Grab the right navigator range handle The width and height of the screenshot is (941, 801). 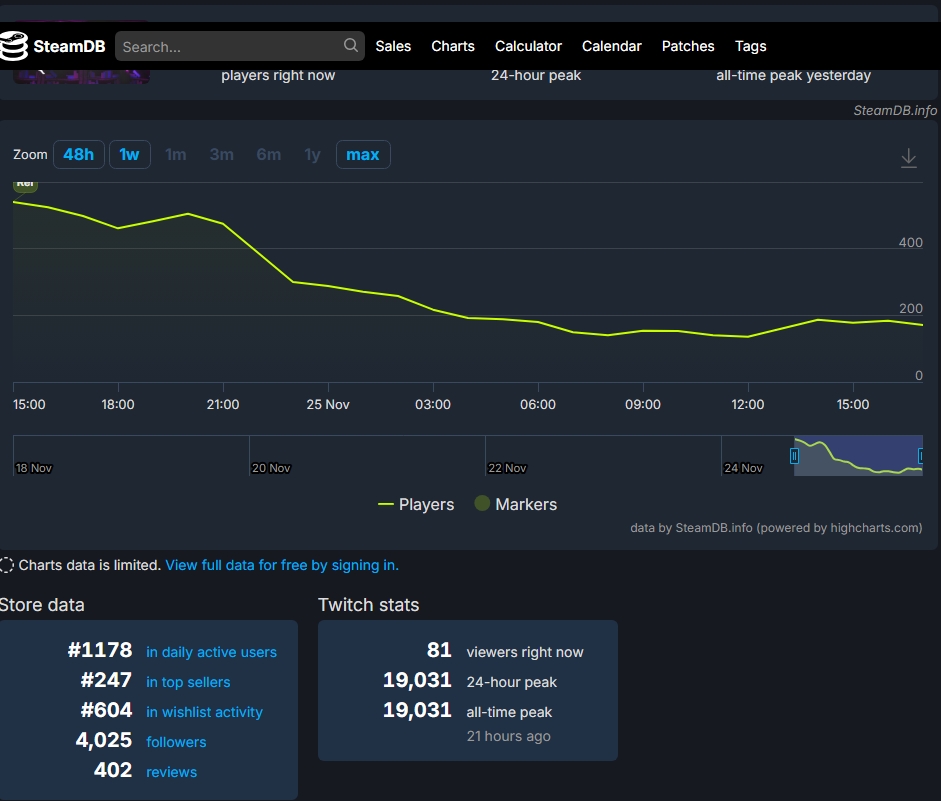click(921, 456)
